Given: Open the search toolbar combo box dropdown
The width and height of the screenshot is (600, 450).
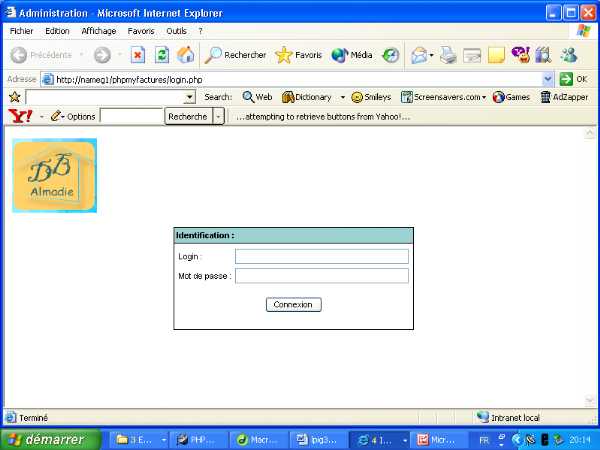Looking at the screenshot, I should pos(189,97).
